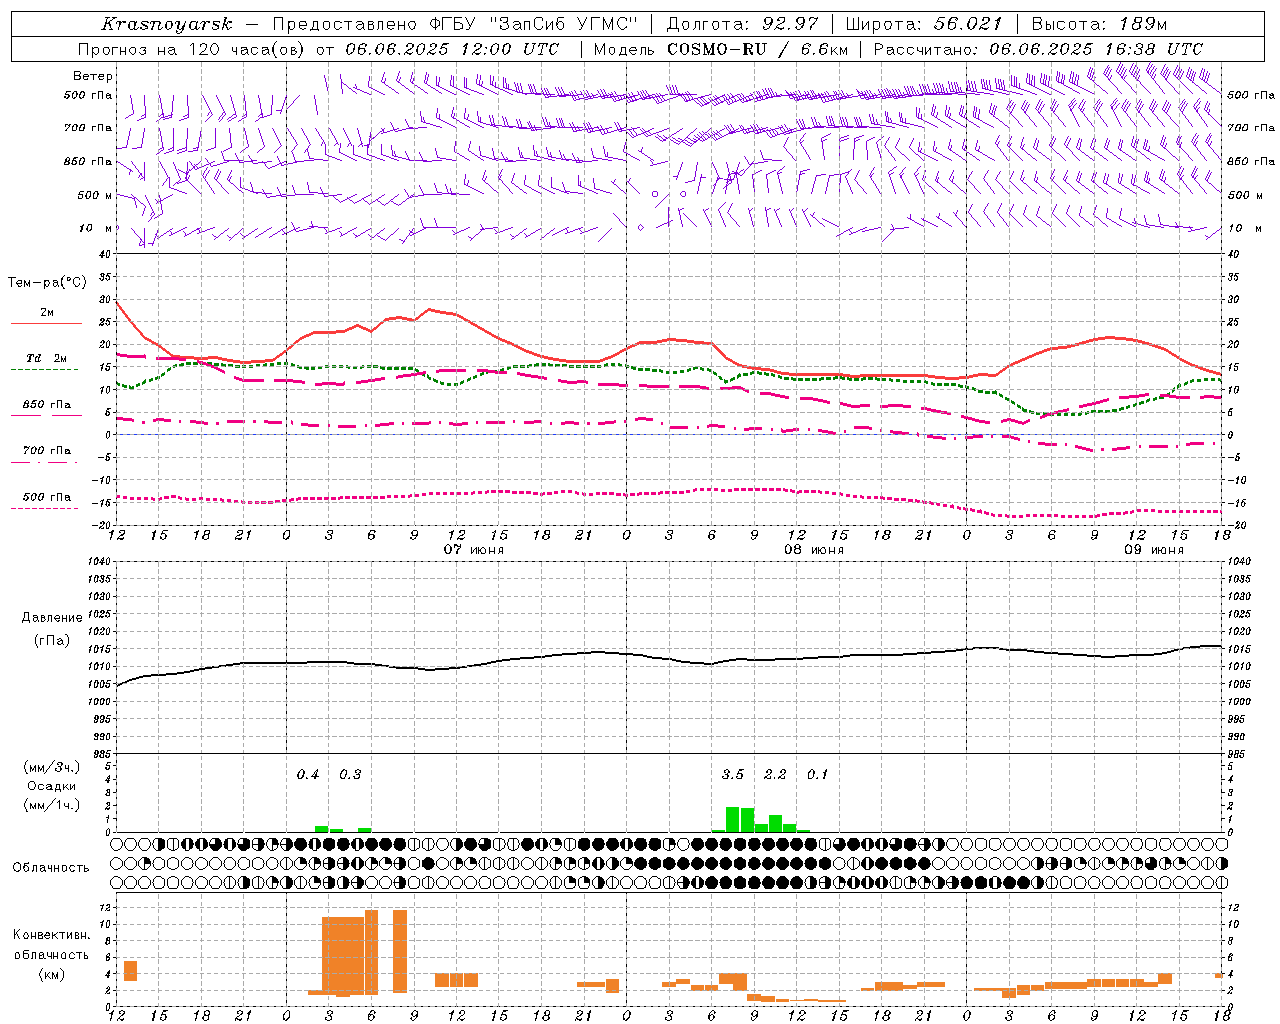Viewport: 1280px width, 1024px height.
Task: Select the 'Долгота: 92.97' header field
Action: click(742, 24)
